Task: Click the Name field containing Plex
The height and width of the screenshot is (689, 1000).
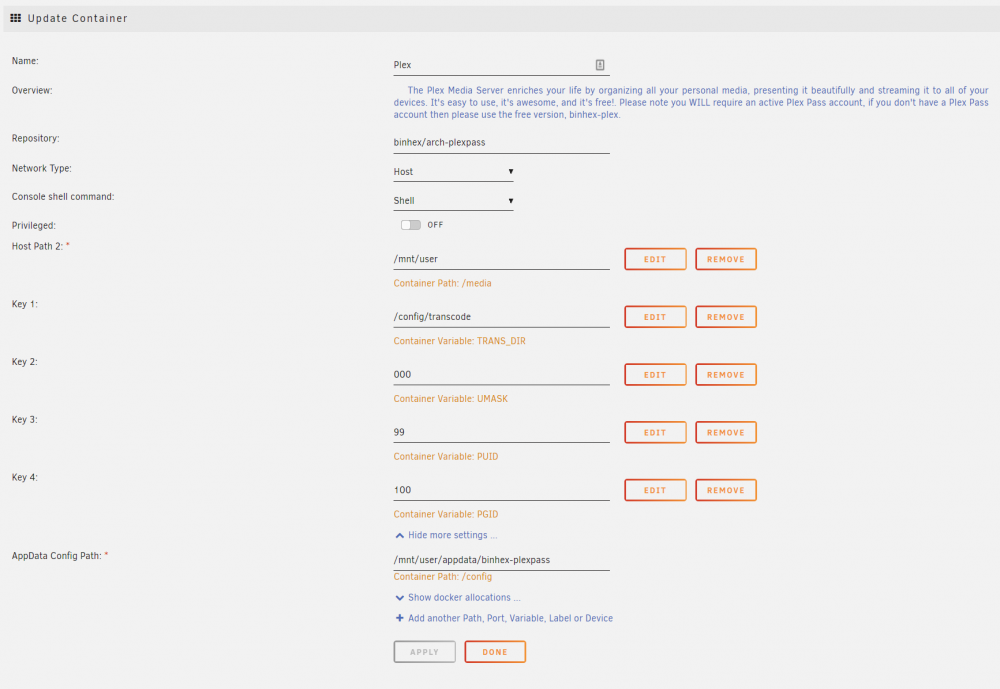Action: click(x=501, y=65)
